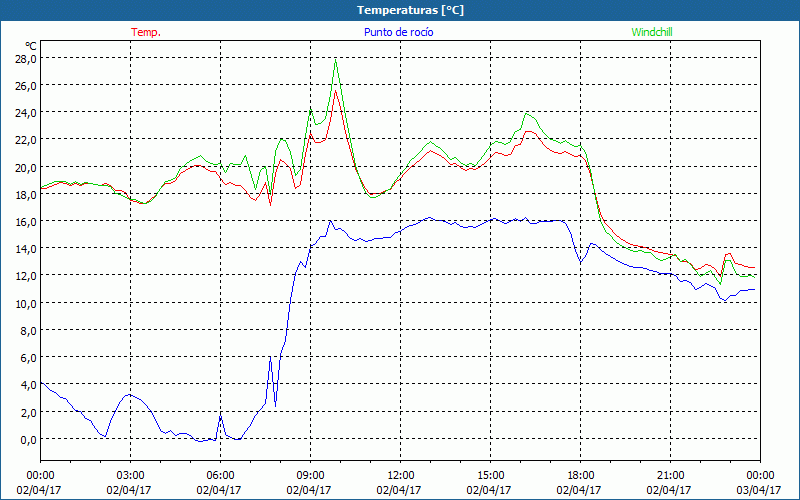Click the 24,0 y-axis value
This screenshot has height=500, width=800.
pos(26,113)
